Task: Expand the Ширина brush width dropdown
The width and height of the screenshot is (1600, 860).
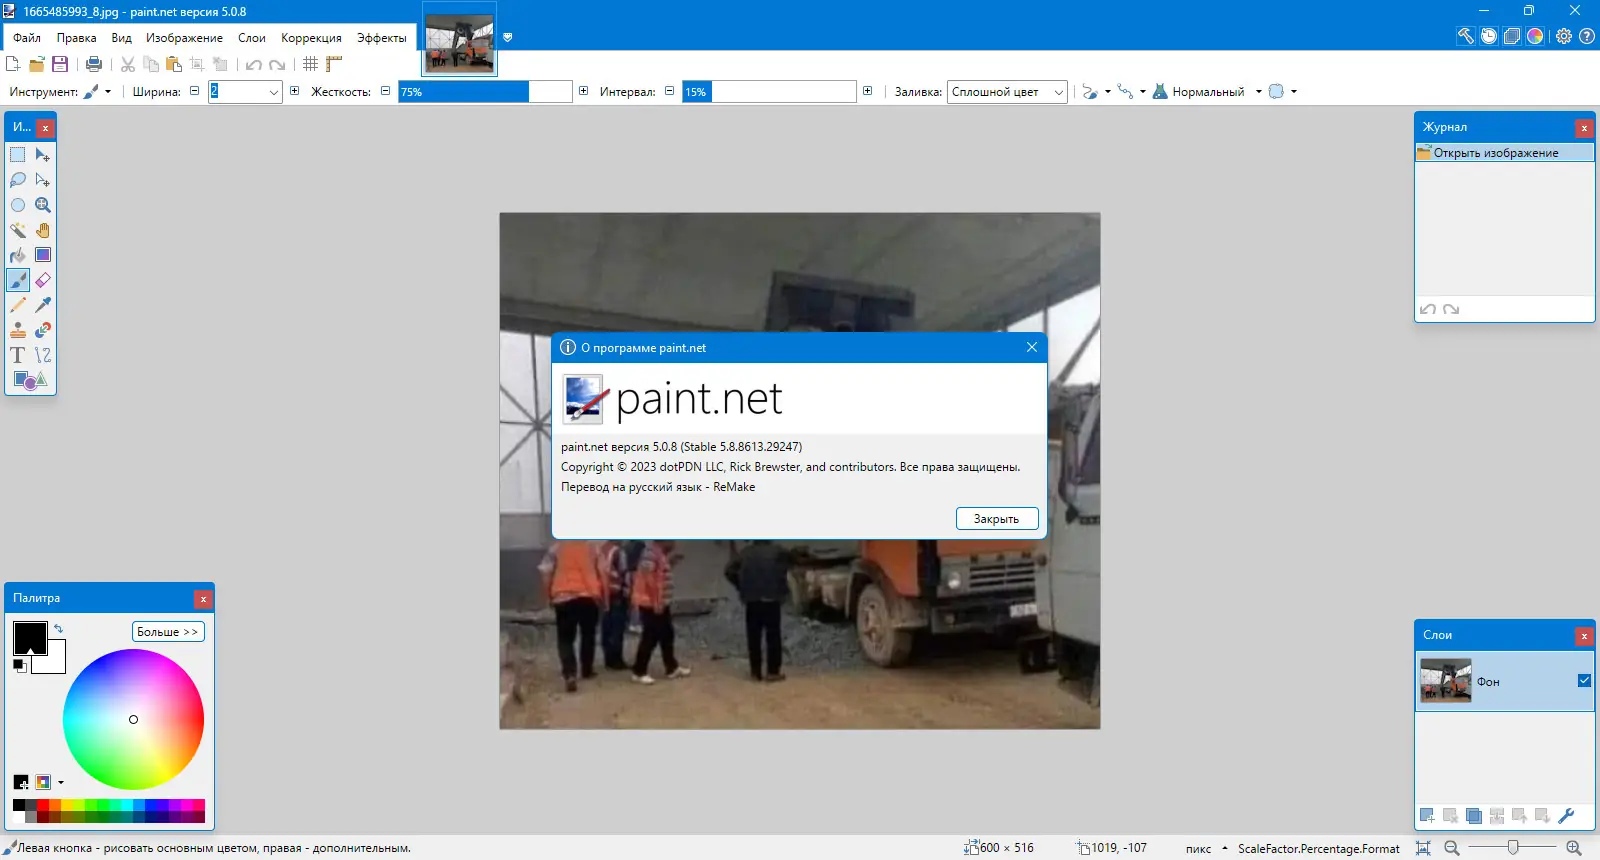Action: tap(274, 92)
